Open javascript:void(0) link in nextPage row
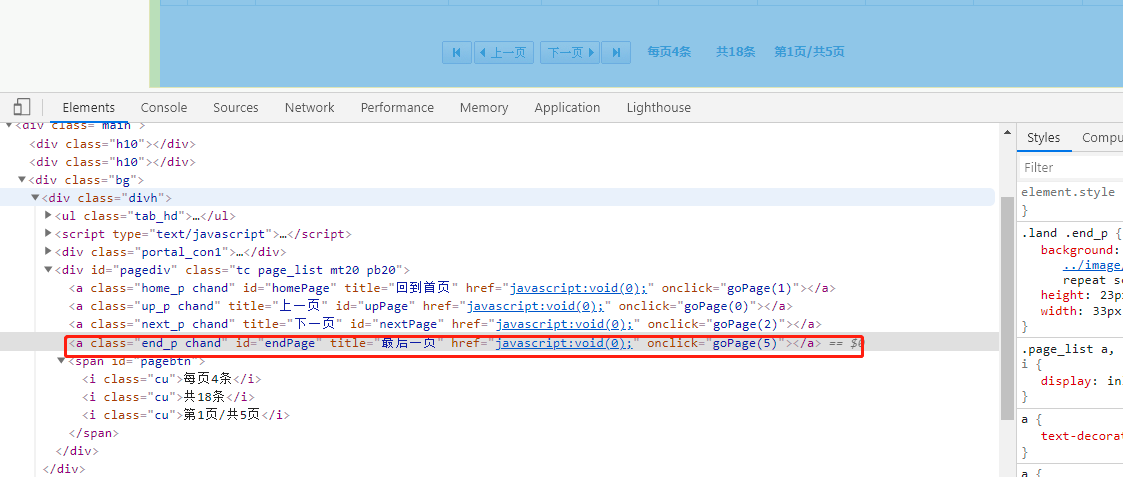Image resolution: width=1123 pixels, height=477 pixels. click(x=564, y=324)
